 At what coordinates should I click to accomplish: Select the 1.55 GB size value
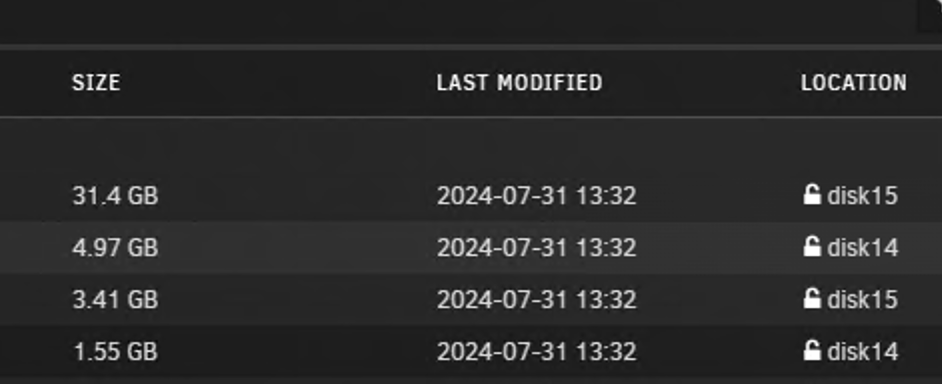[115, 351]
